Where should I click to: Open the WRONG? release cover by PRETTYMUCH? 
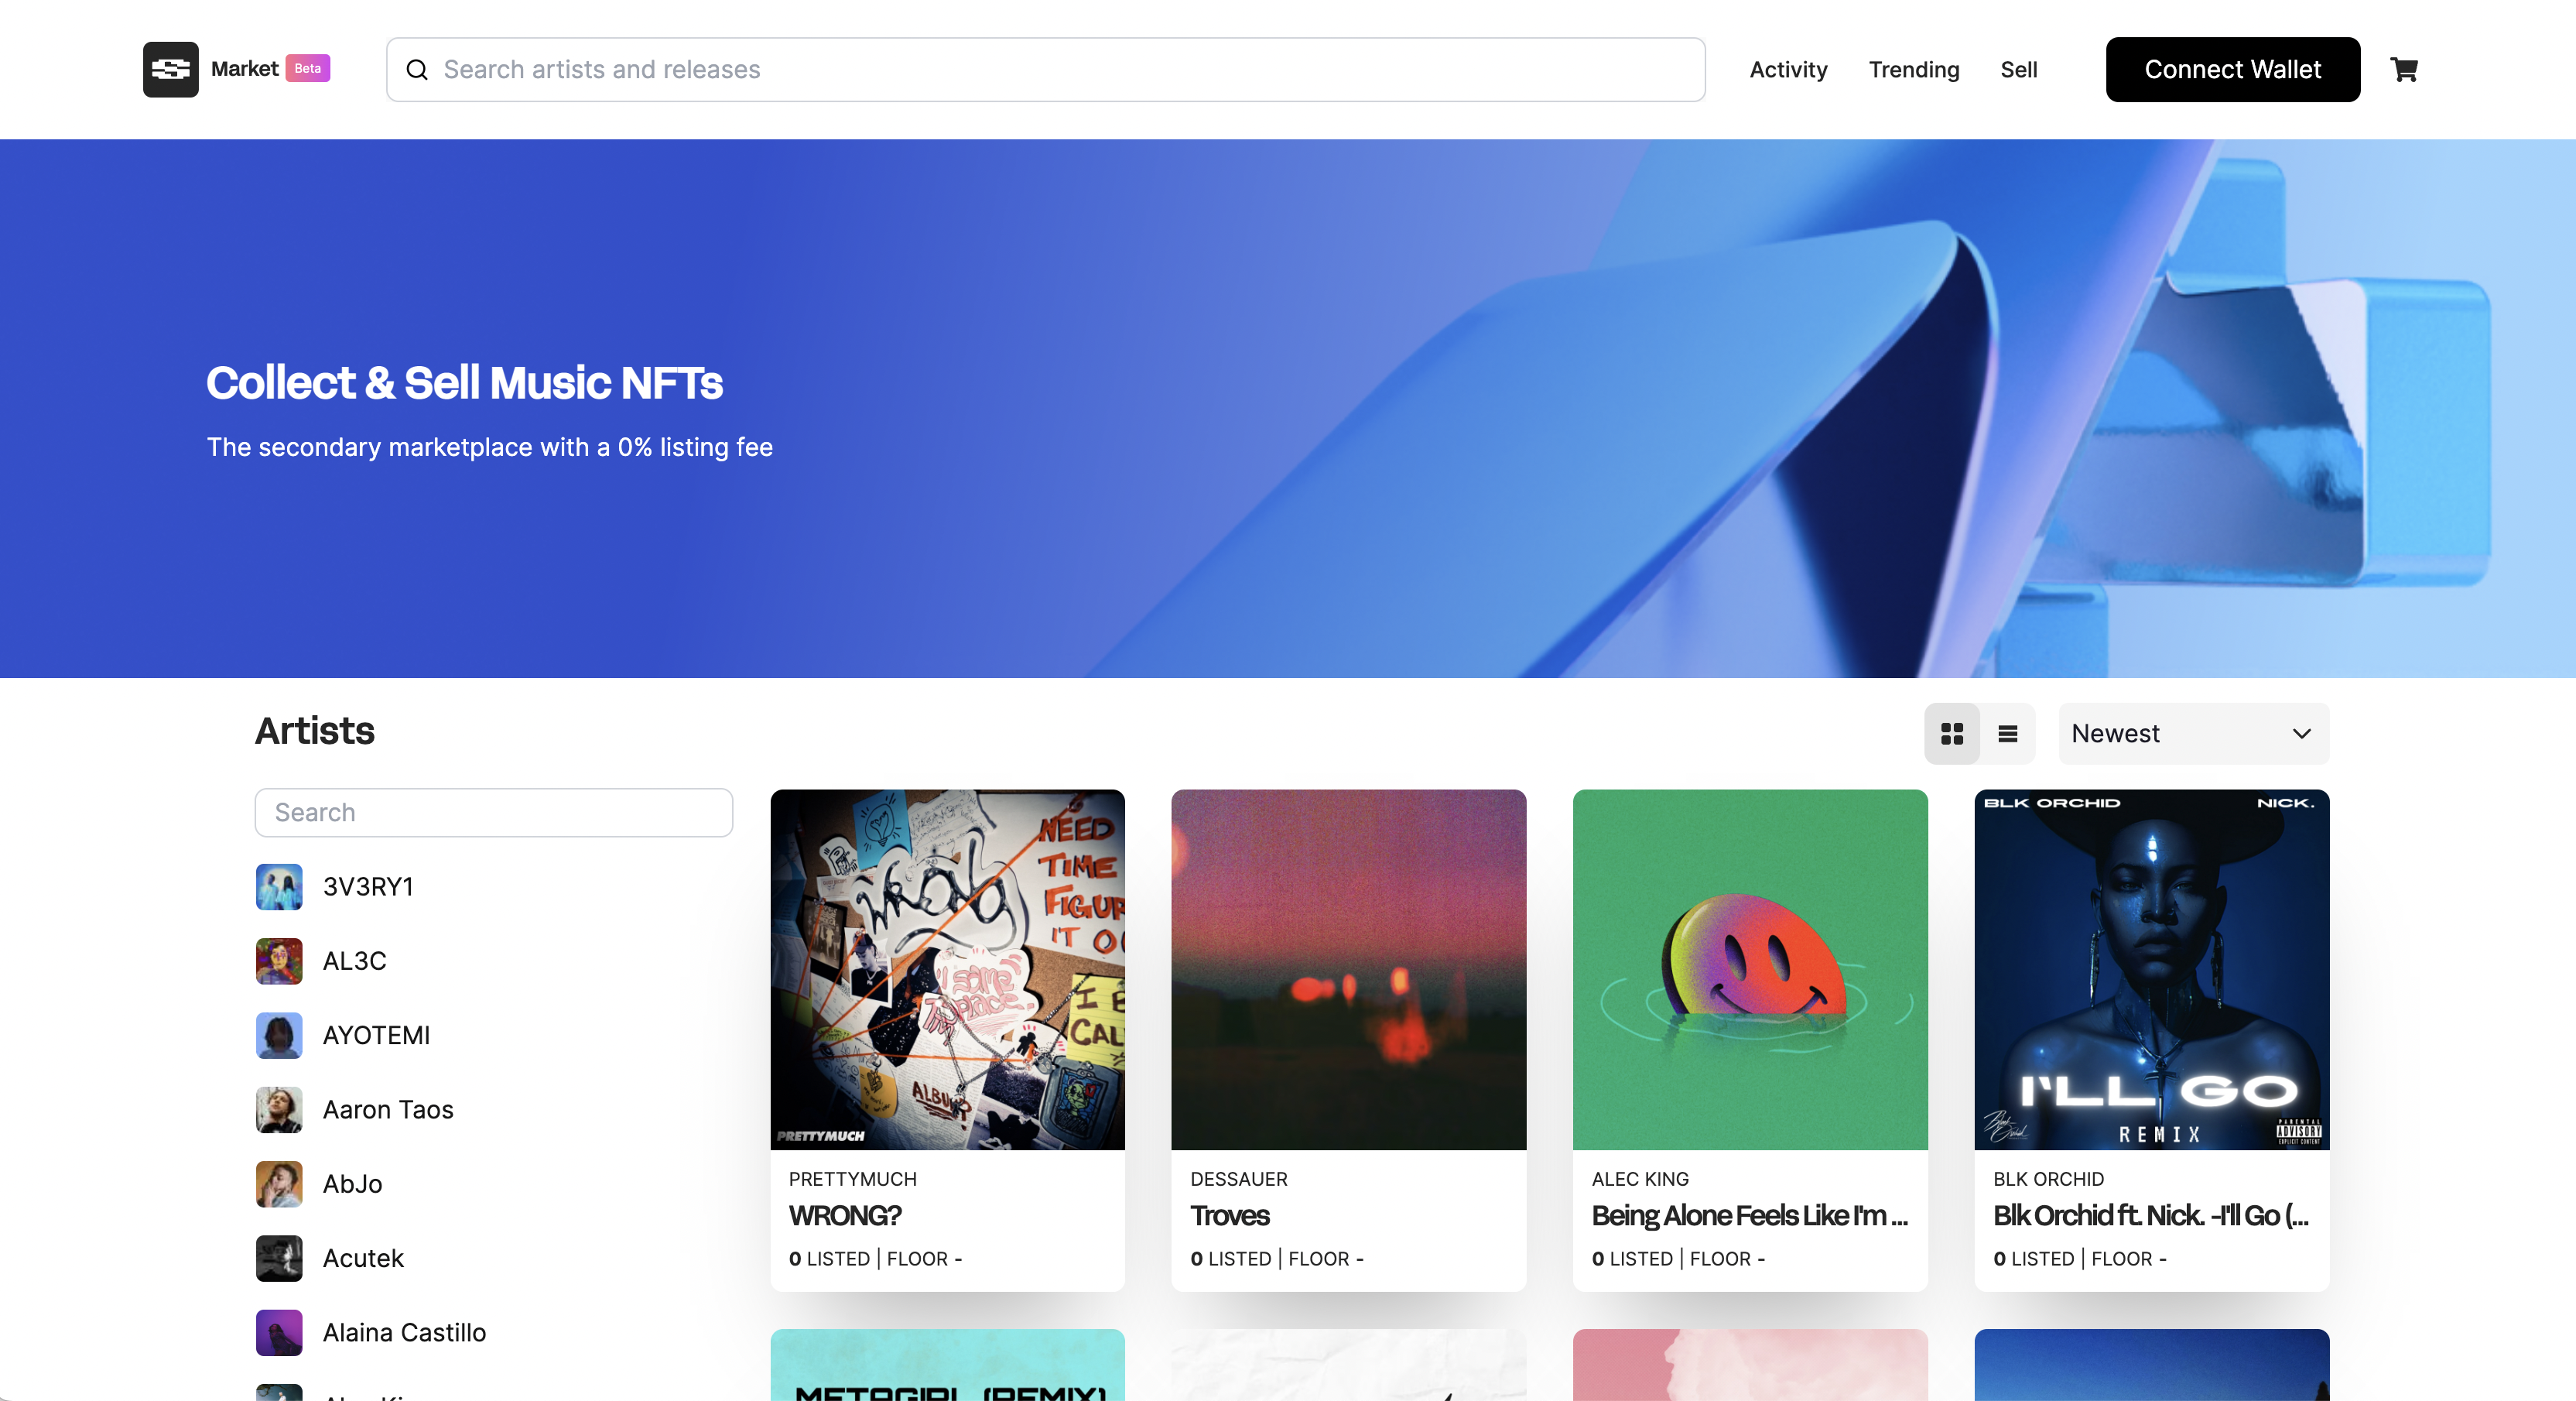pos(947,969)
